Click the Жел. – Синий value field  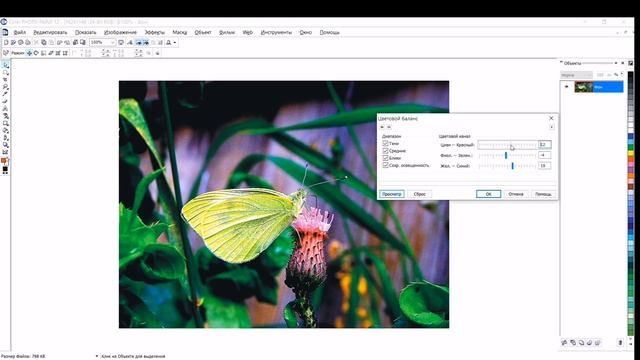pyautogui.click(x=544, y=166)
